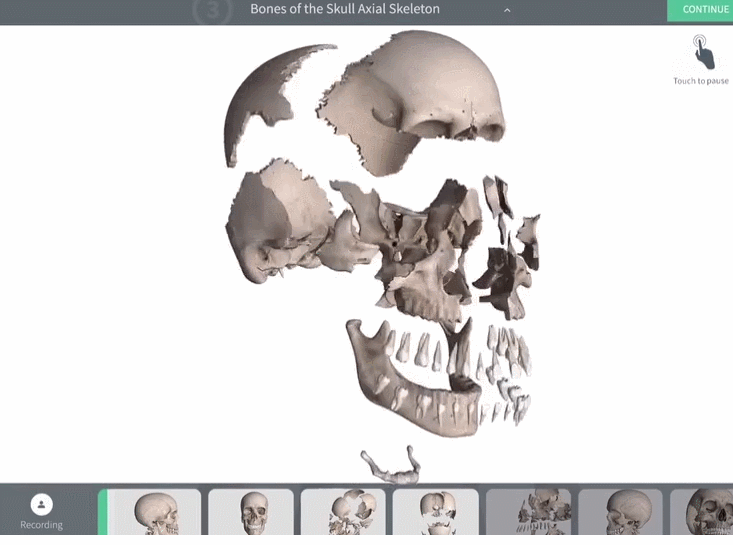This screenshot has width=733, height=545.
Task: Select the cranium-only skull thumbnail
Action: click(x=620, y=512)
